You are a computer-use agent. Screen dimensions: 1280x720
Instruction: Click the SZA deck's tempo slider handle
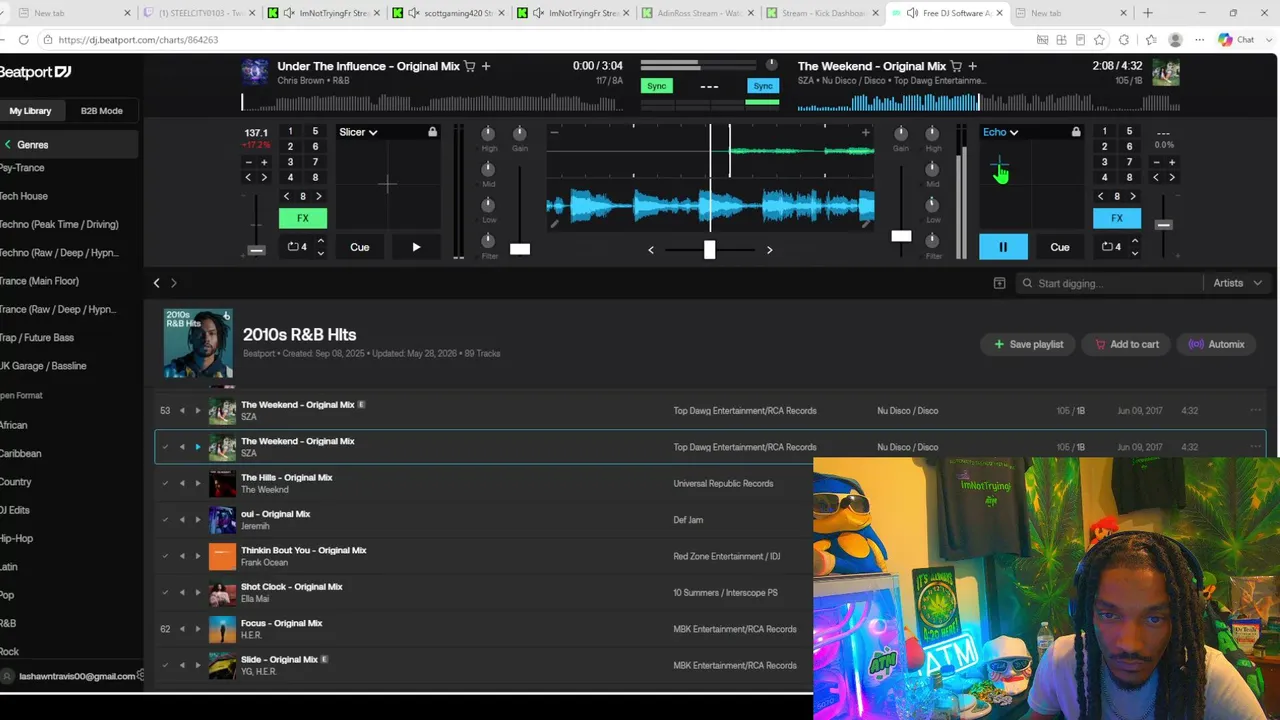click(x=1163, y=225)
